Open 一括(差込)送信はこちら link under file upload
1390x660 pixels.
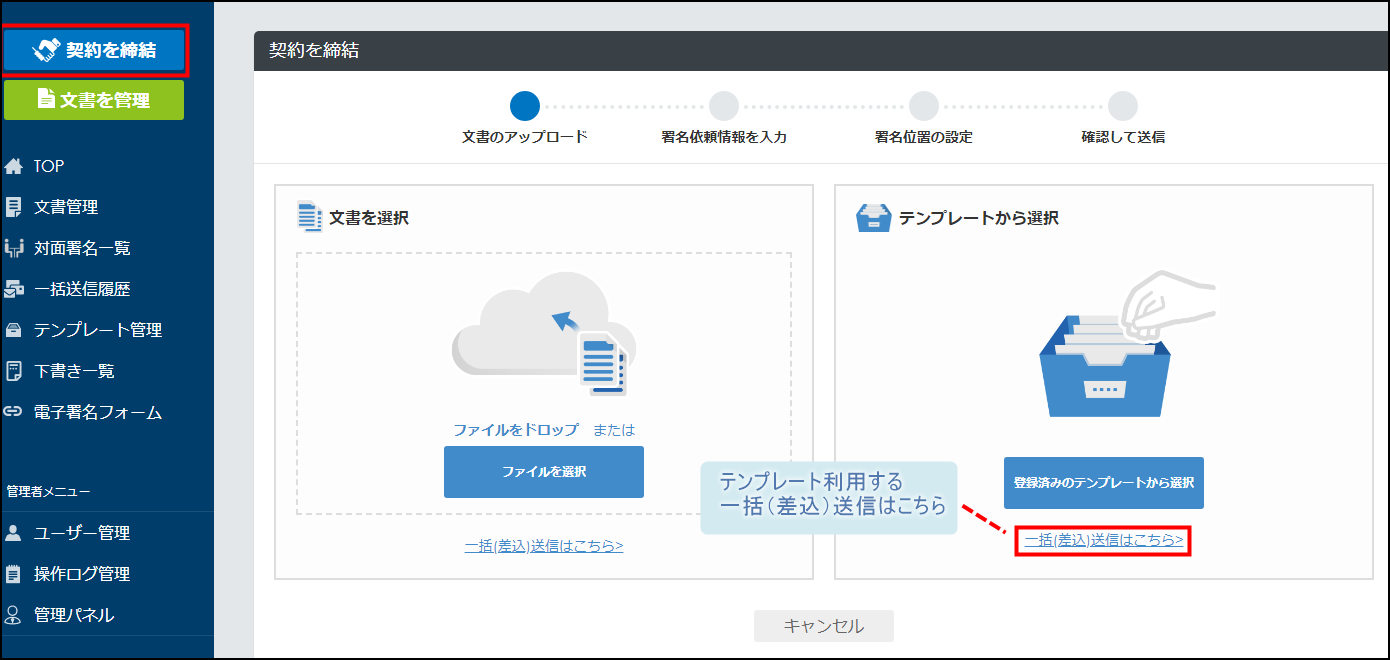point(544,546)
